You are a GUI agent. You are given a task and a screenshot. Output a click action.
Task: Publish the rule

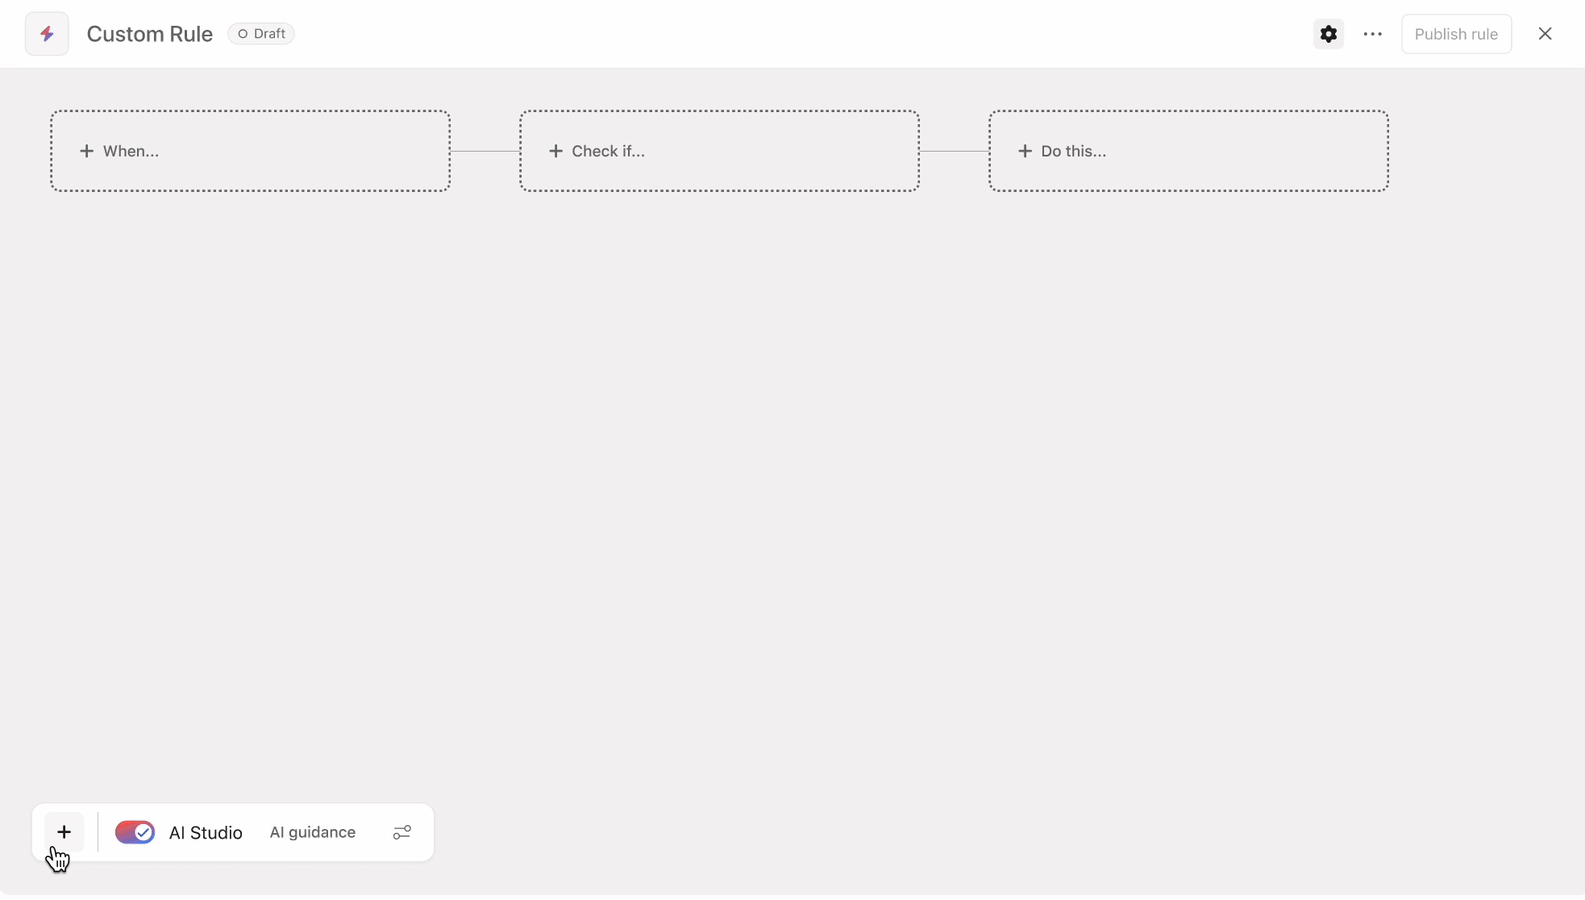[x=1456, y=34]
